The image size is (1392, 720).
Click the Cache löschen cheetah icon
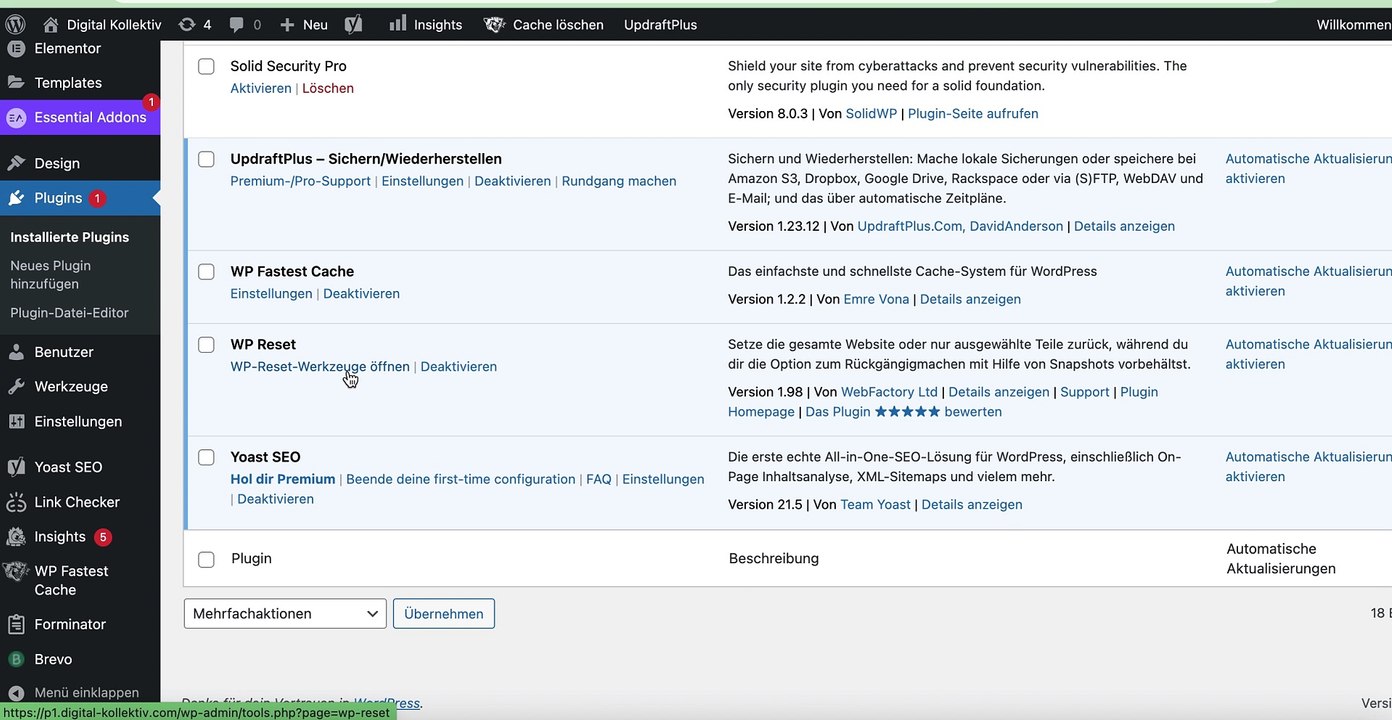coord(494,24)
